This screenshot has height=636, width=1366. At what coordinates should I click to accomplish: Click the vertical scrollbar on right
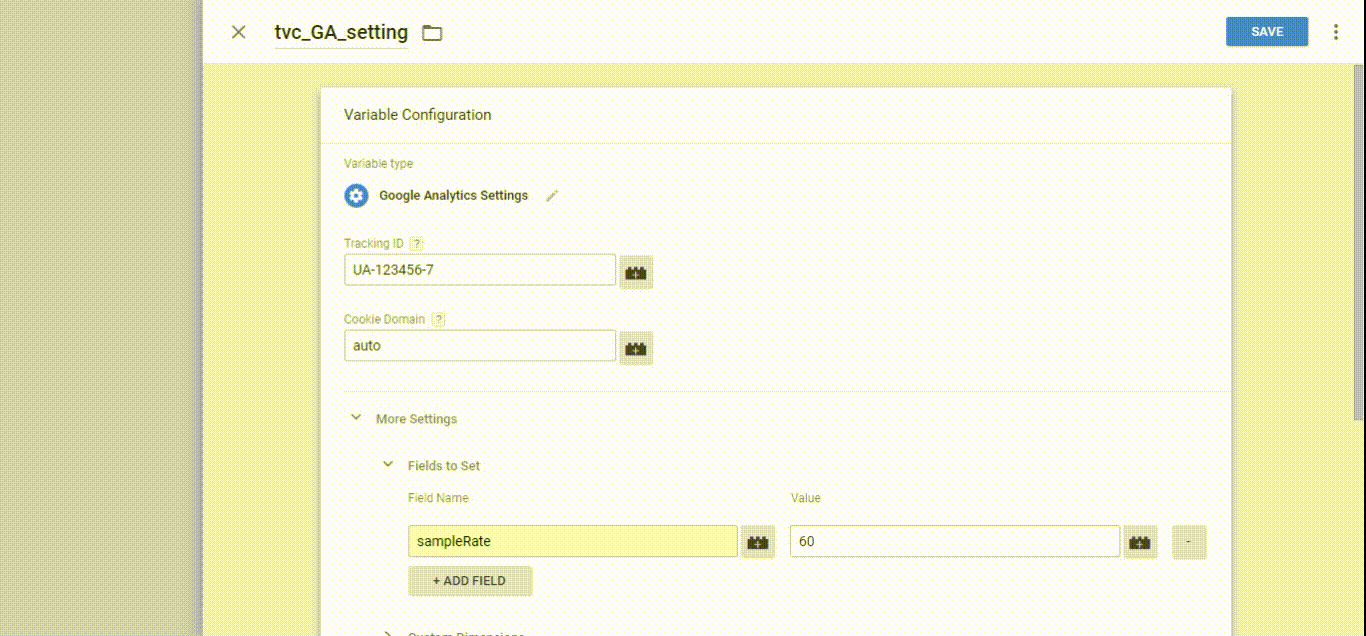(x=1359, y=240)
